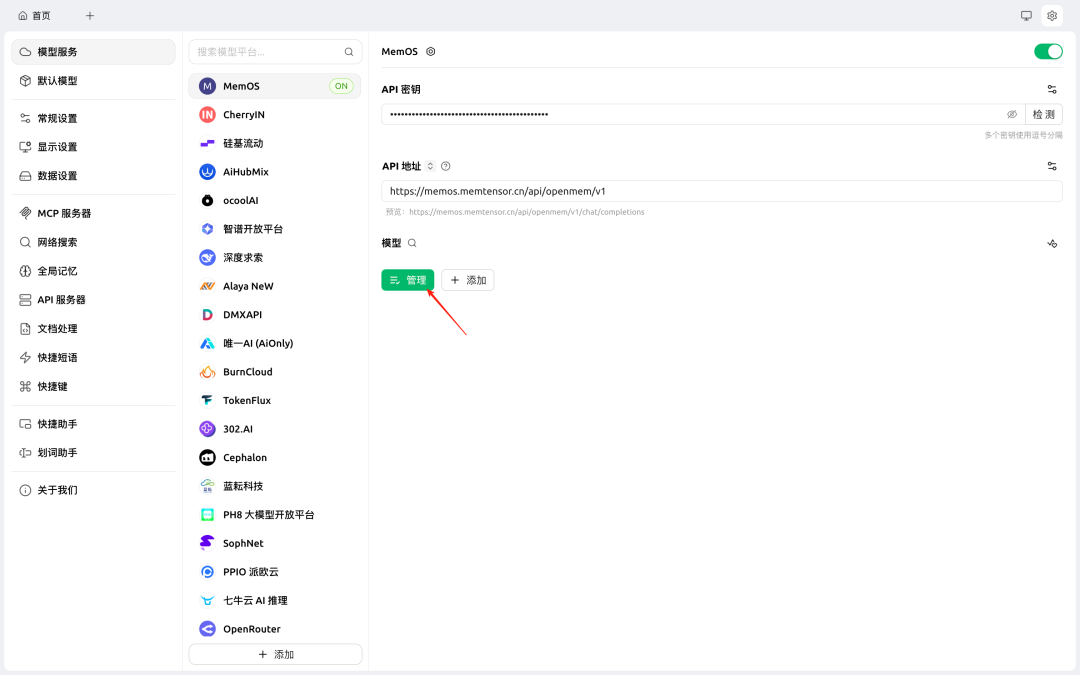The height and width of the screenshot is (675, 1080).
Task: Toggle the MemOS provider enable switch
Action: pyautogui.click(x=1048, y=52)
